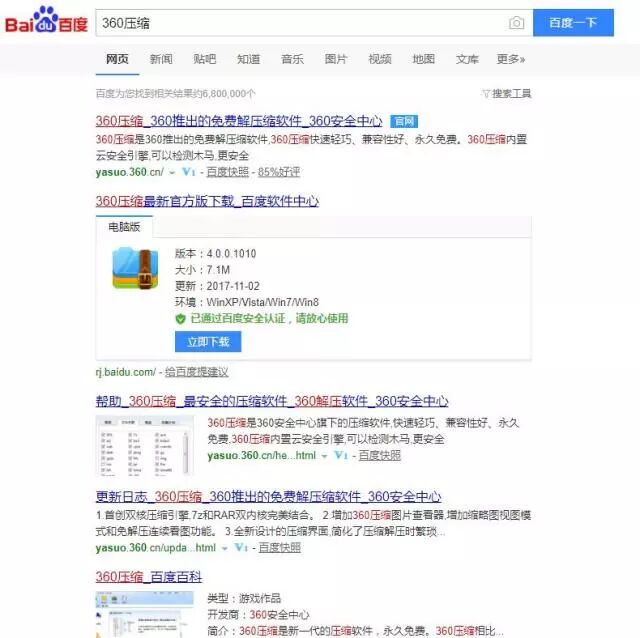Open 百度快照 beside yasuo.360.cn/upda...html
640x638 pixels.
280,548
